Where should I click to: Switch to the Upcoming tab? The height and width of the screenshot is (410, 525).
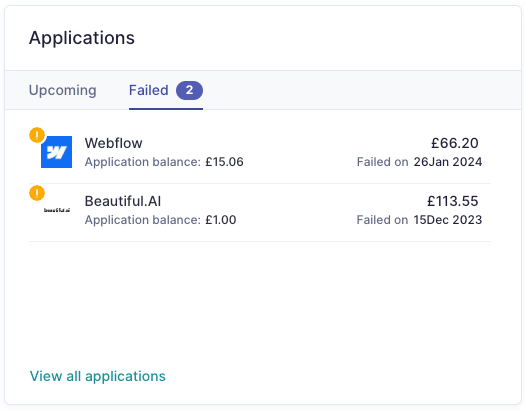[x=63, y=90]
